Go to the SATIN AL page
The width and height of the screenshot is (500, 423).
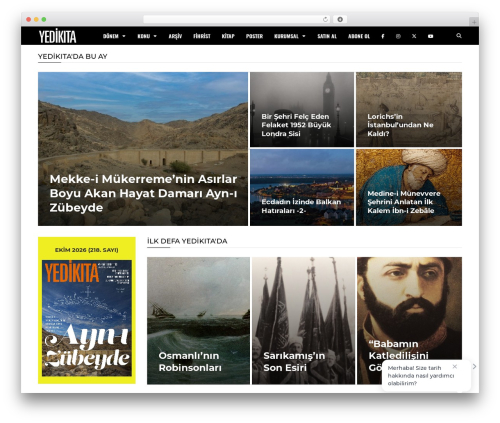327,36
